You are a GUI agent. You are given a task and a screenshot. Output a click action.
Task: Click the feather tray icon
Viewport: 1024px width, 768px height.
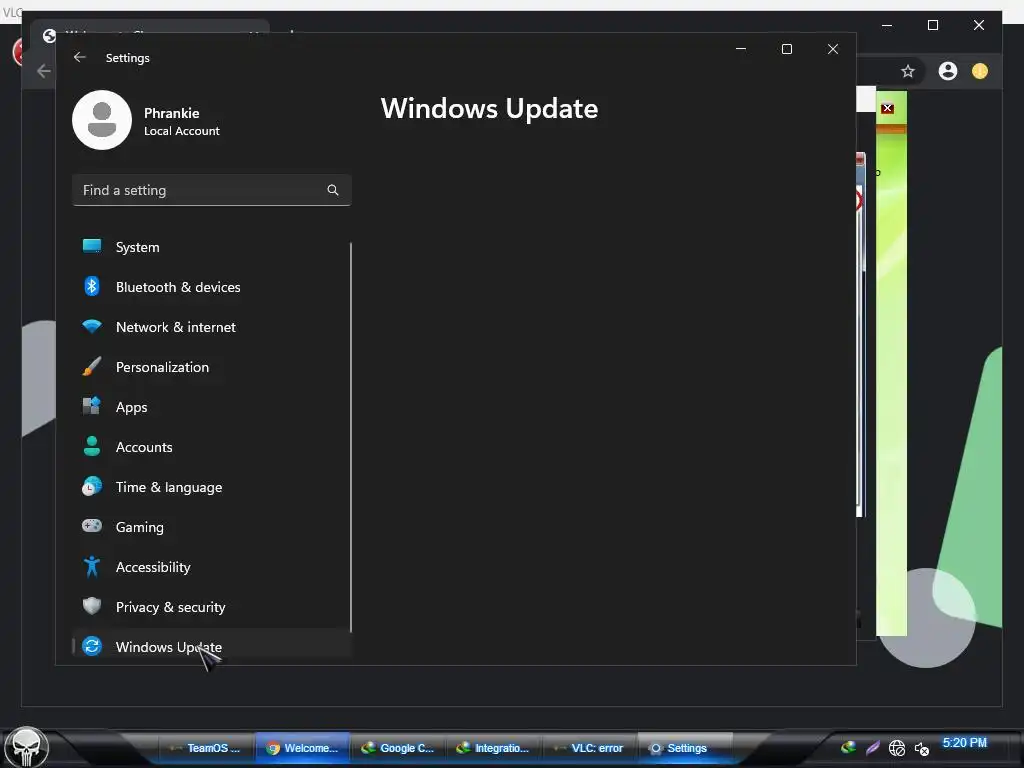click(872, 748)
